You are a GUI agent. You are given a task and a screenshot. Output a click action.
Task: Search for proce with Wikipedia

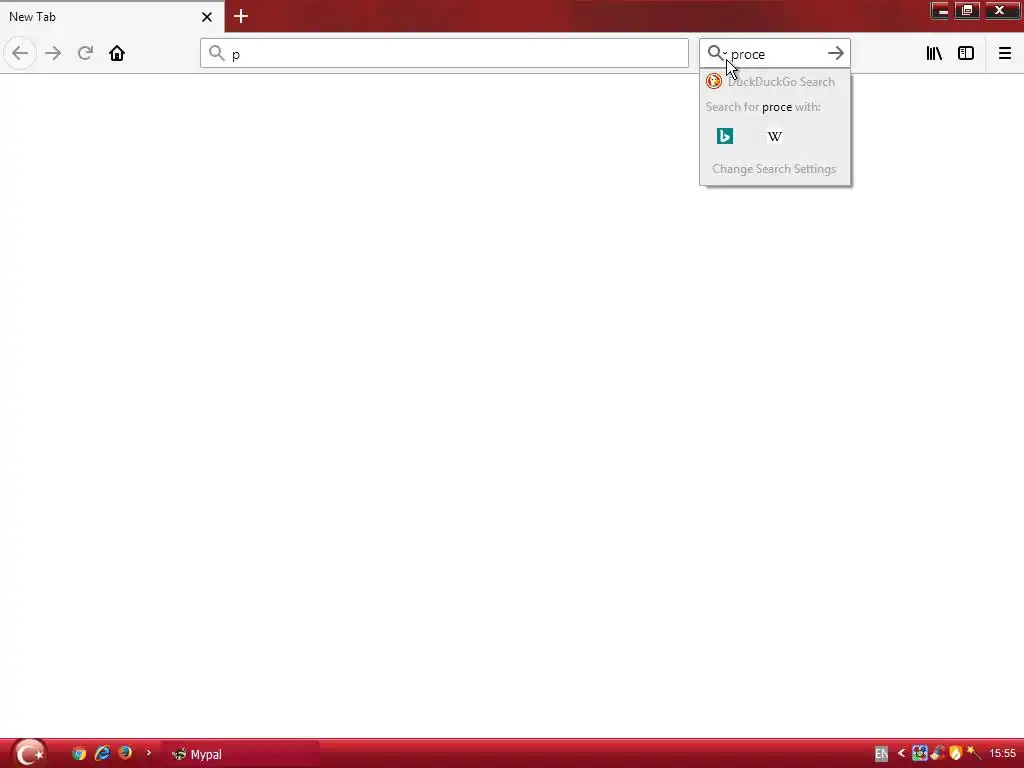click(x=775, y=136)
